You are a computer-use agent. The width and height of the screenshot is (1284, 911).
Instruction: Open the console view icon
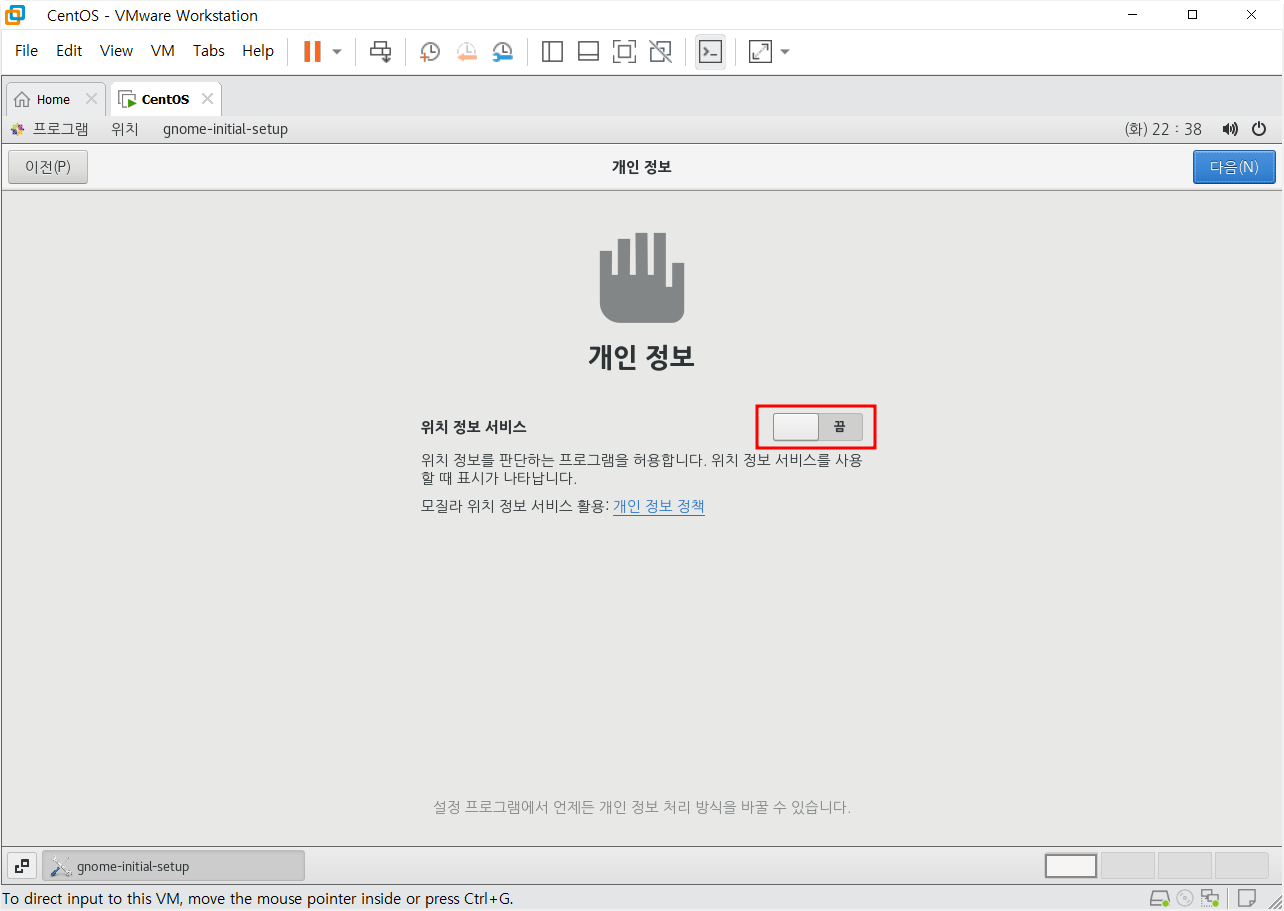pos(710,51)
